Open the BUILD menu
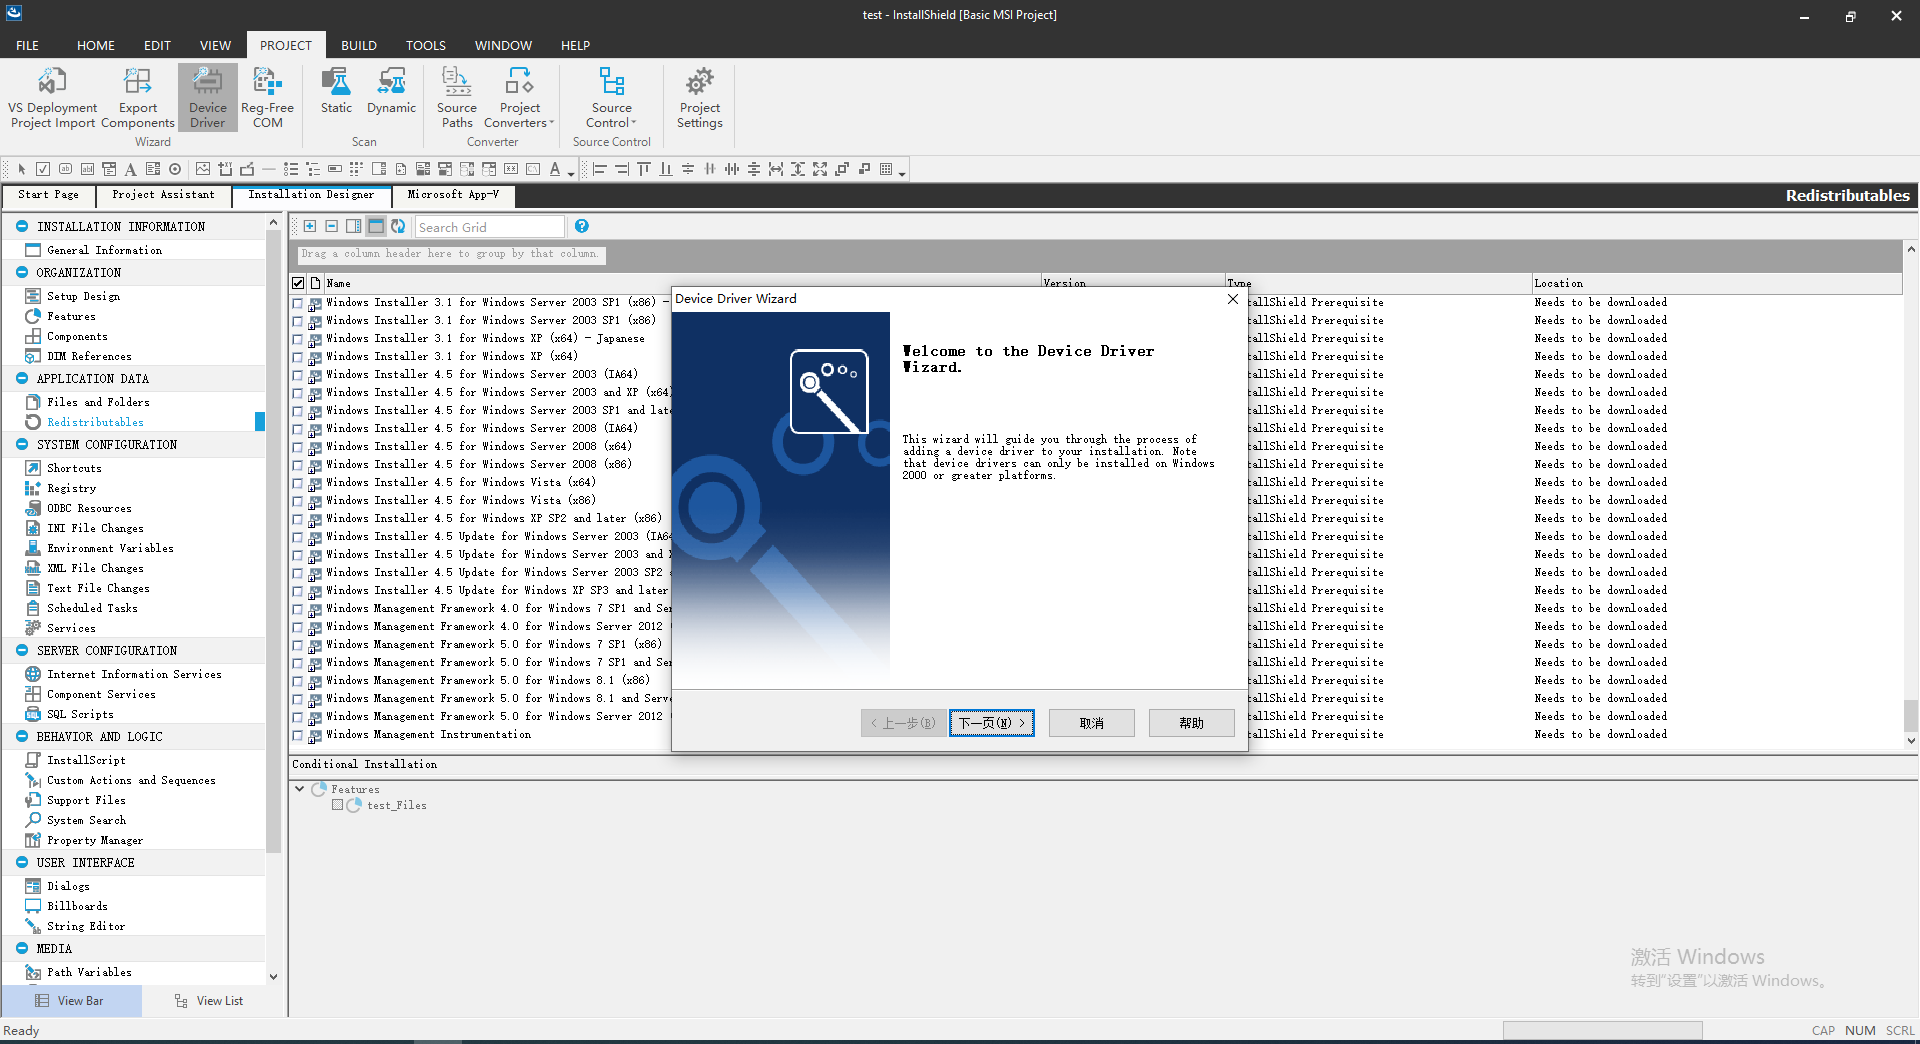The image size is (1920, 1044). 359,45
